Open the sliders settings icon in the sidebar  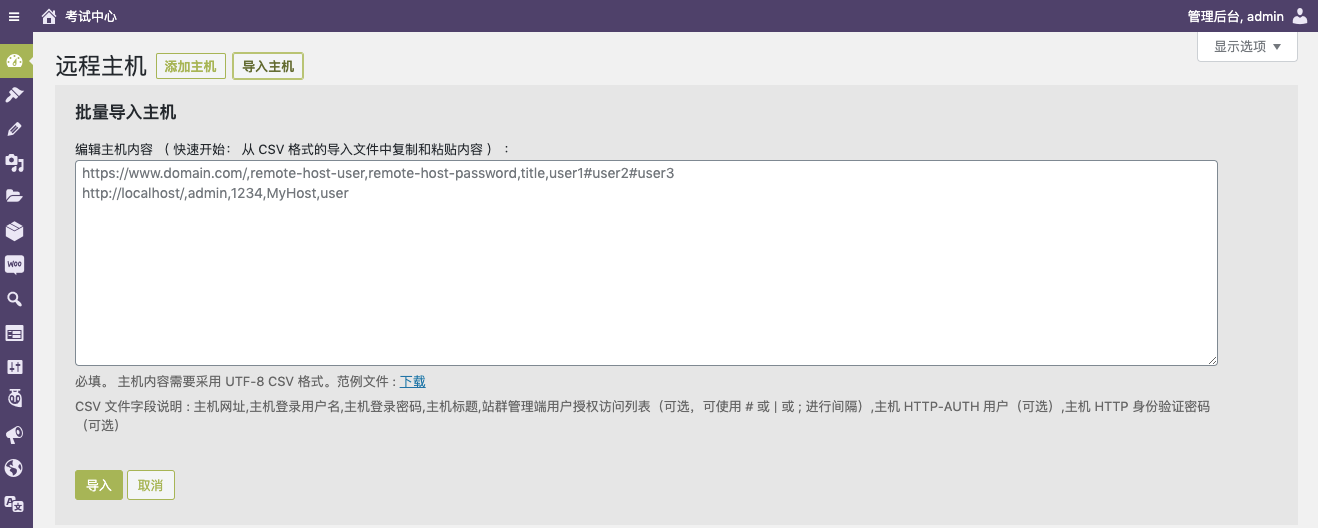click(15, 367)
